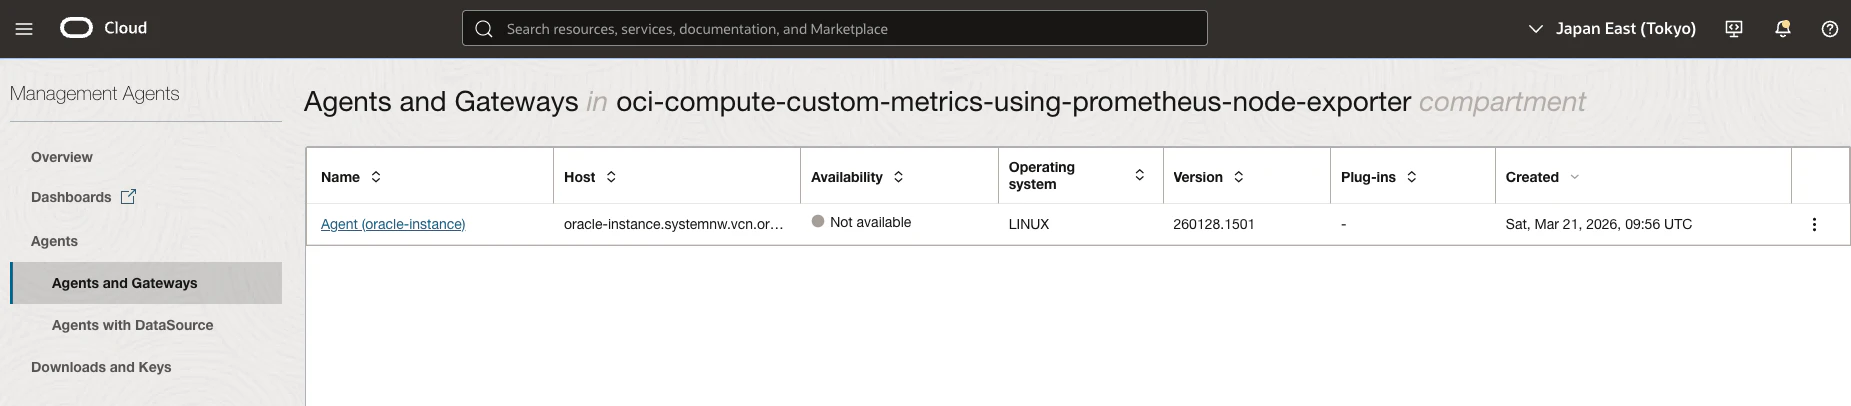Open the Agent (oracle-instance) link

click(393, 224)
